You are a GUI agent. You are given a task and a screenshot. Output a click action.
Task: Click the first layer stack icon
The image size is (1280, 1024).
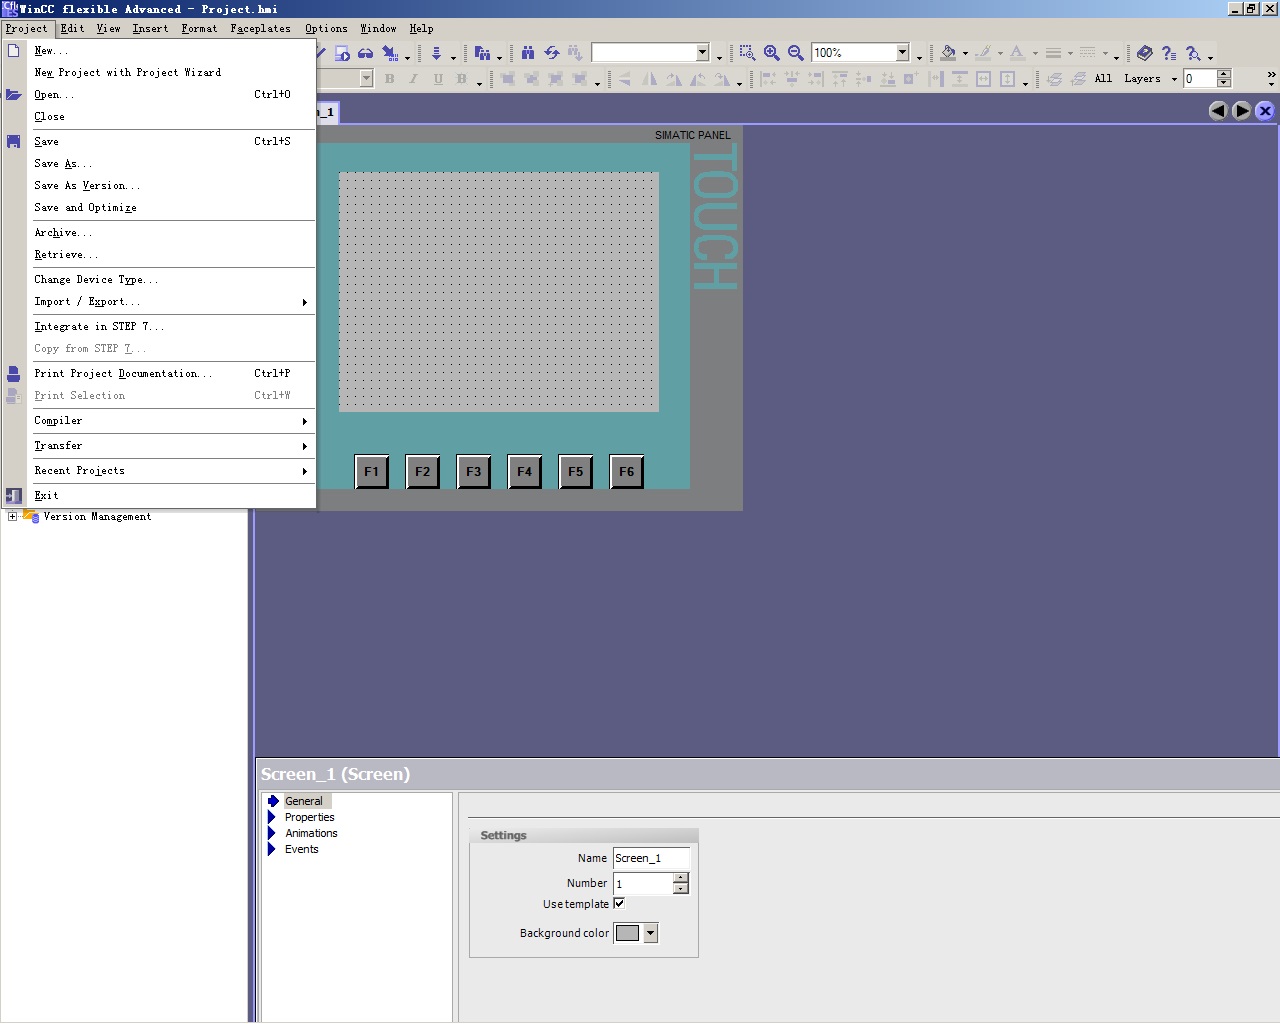[1054, 79]
